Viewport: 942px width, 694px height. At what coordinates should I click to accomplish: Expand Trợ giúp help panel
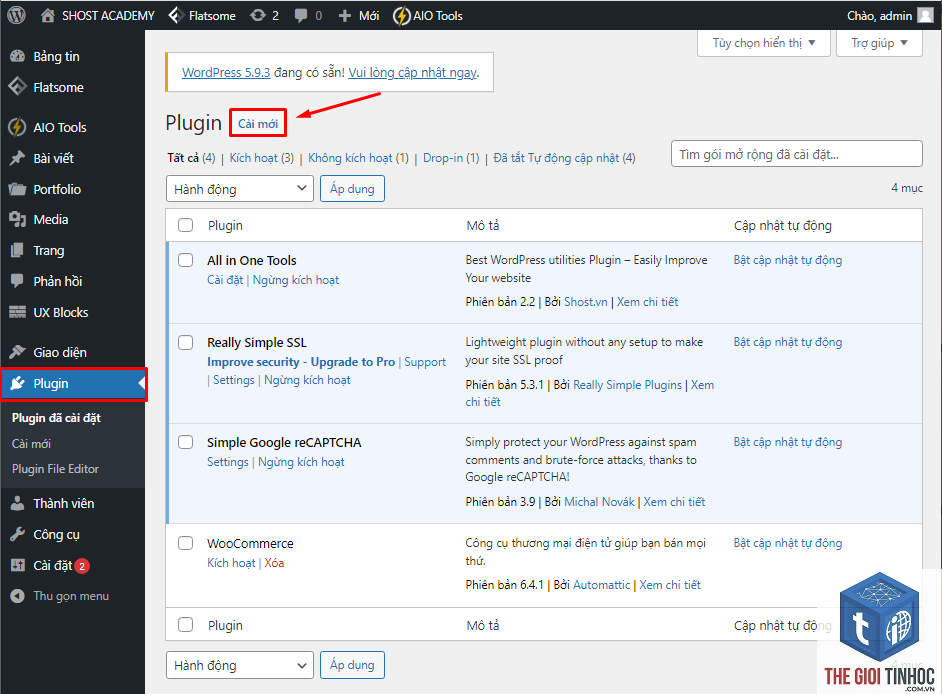pyautogui.click(x=879, y=43)
